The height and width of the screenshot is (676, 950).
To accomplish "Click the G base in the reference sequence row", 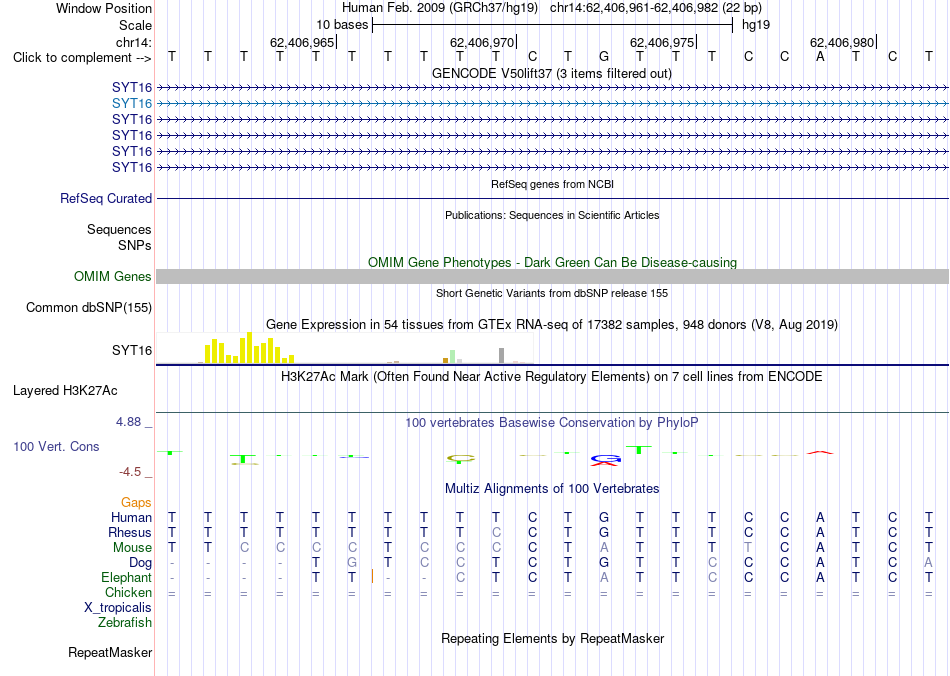I will 604,57.
